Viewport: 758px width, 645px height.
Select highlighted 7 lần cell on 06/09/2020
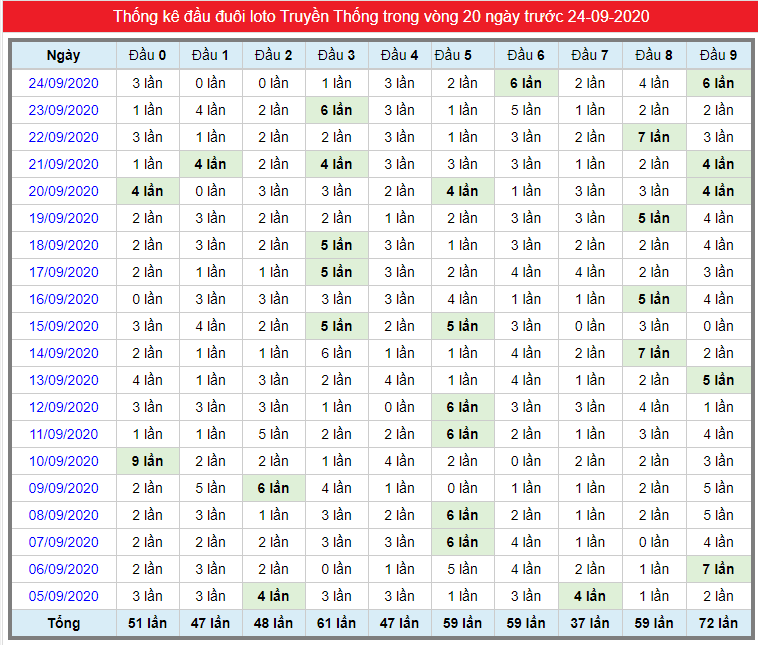click(718, 569)
